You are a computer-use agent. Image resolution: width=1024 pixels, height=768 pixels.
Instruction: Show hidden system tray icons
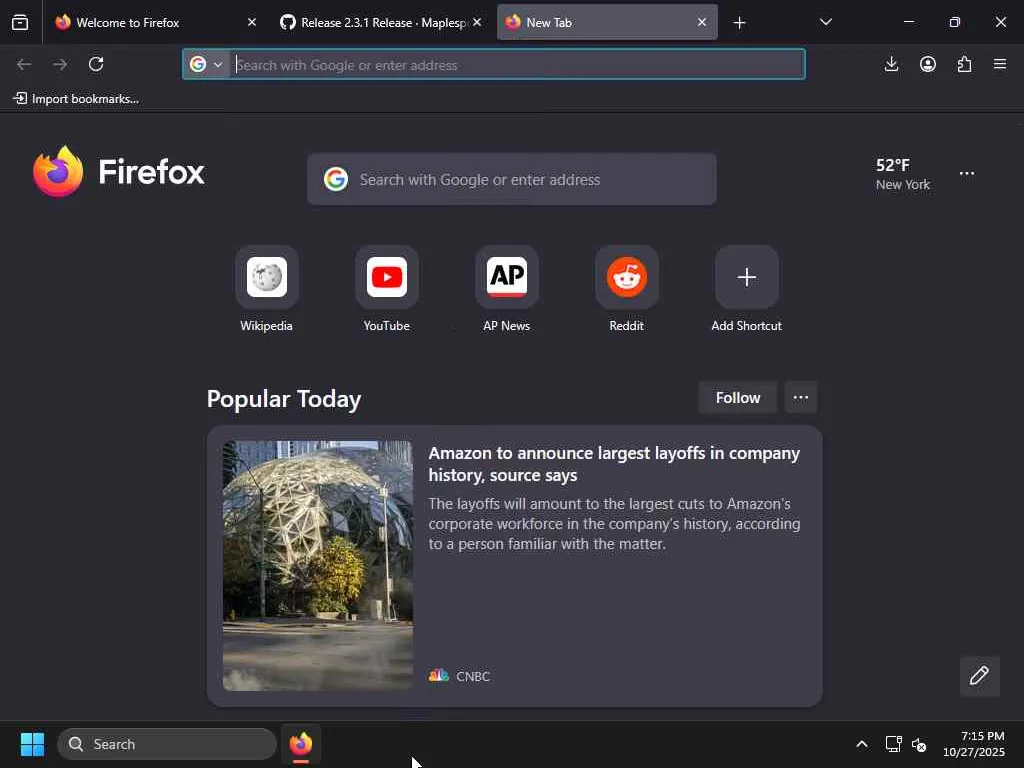click(x=862, y=744)
